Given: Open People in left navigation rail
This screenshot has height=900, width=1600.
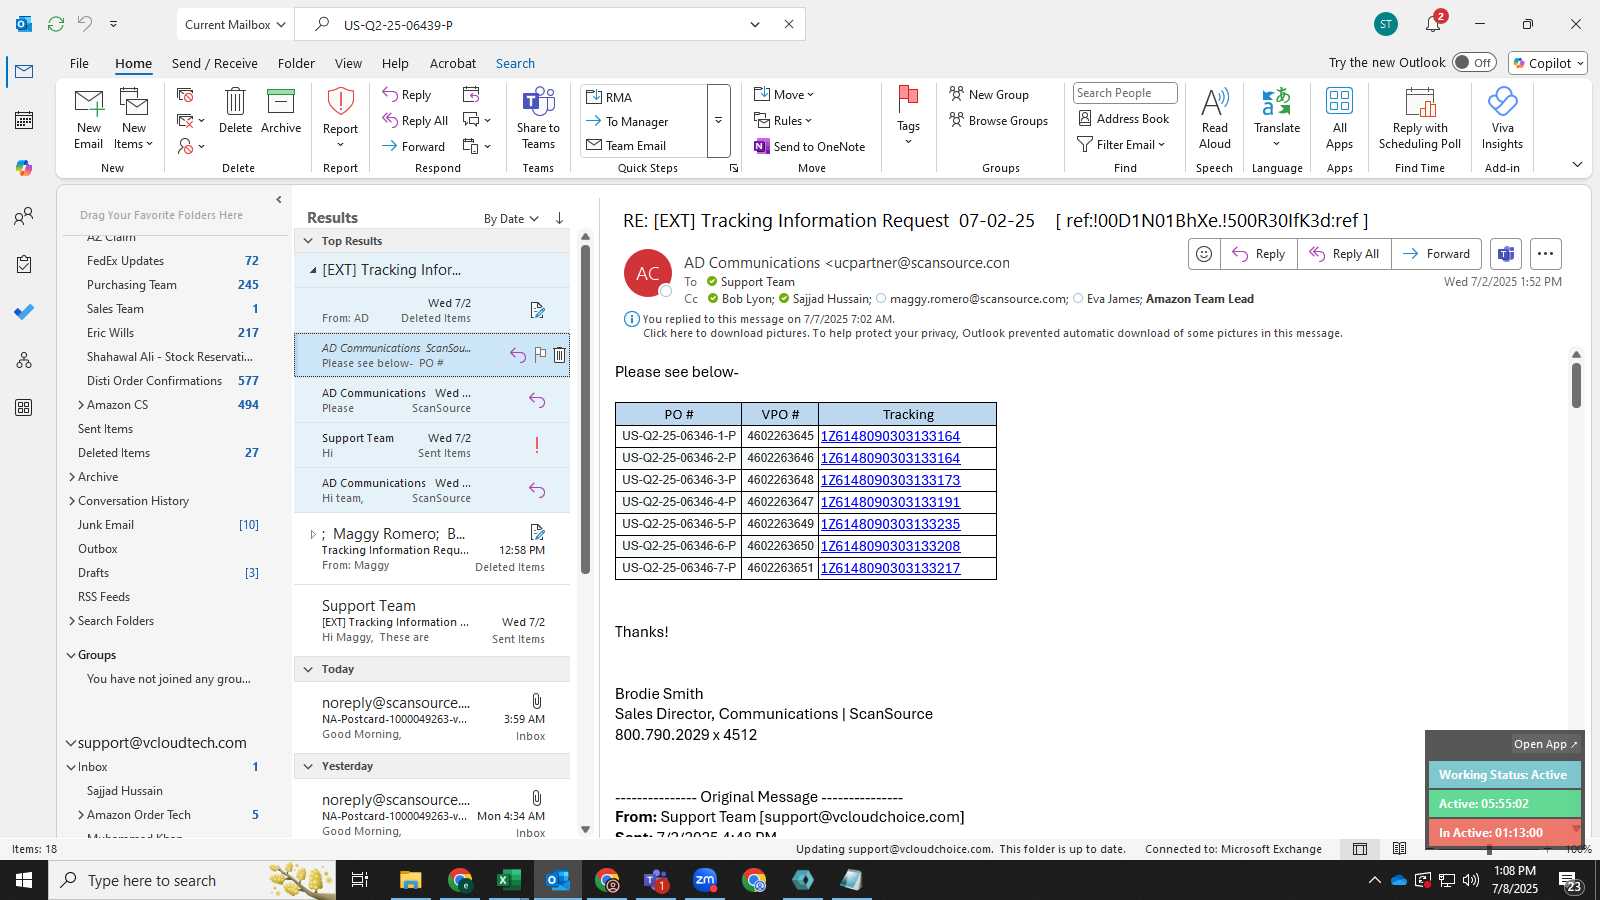Looking at the screenshot, I should pos(24,216).
